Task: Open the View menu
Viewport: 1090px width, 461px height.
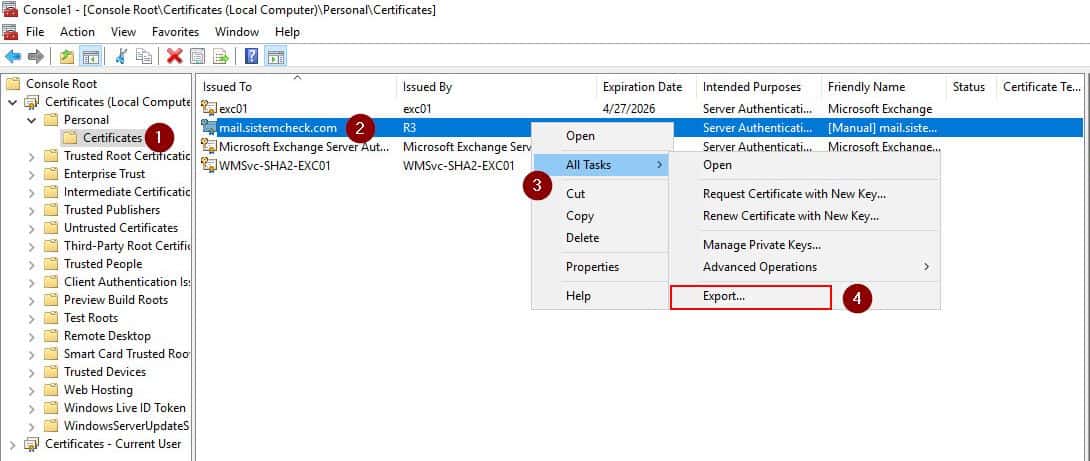Action: 123,32
